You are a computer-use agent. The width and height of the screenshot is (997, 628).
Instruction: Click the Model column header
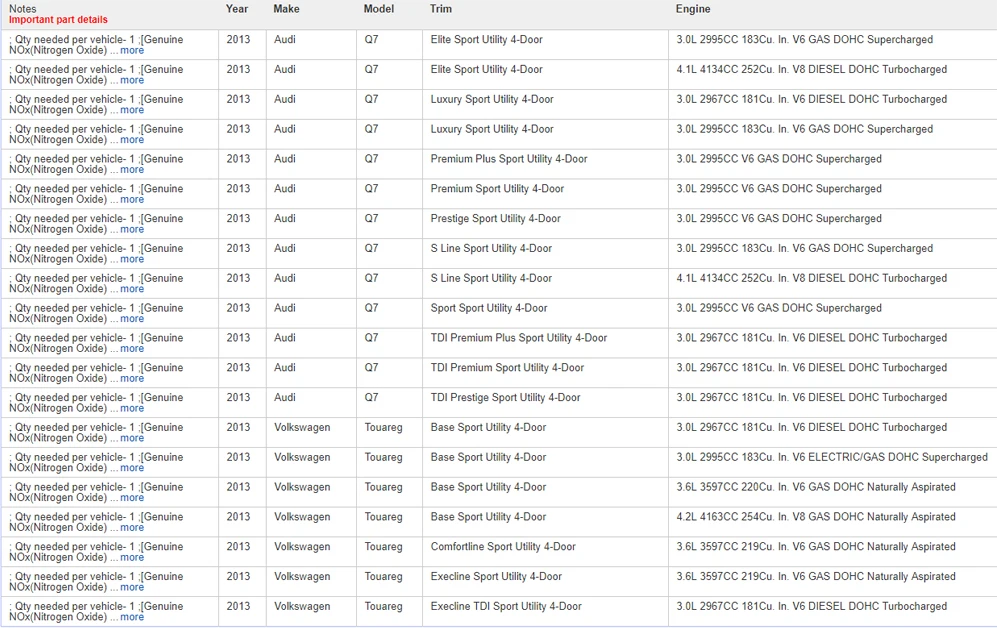pos(379,9)
